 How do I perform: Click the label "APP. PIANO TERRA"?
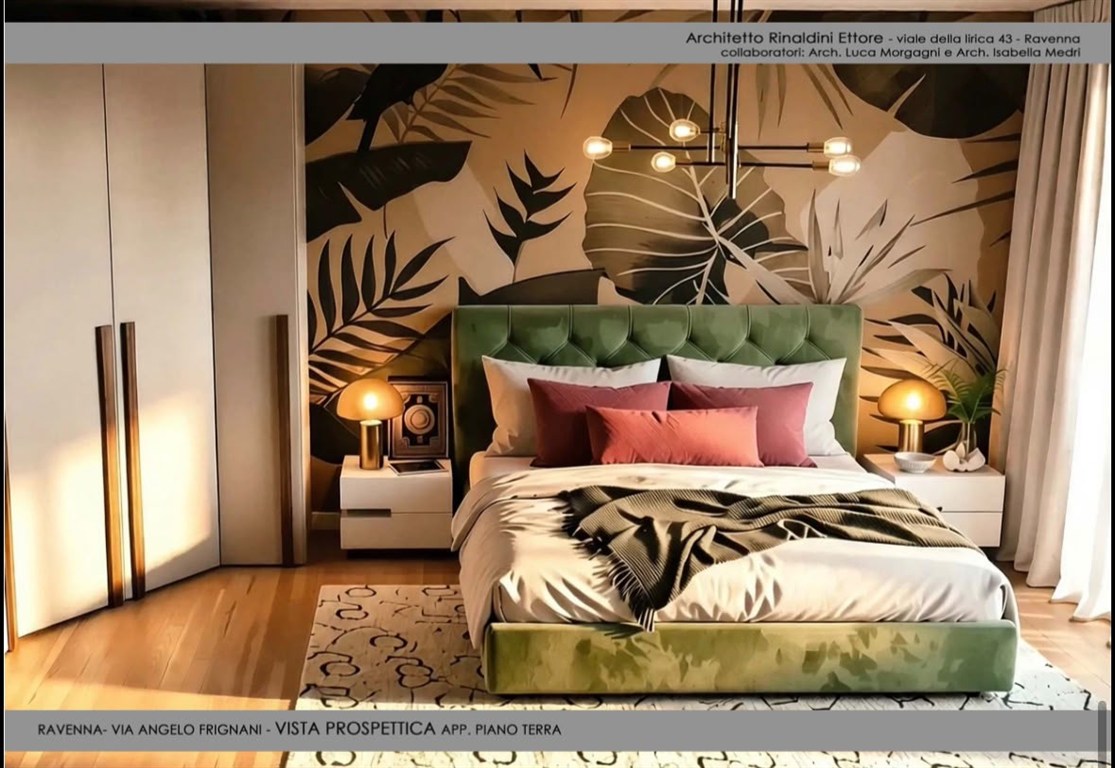pos(501,730)
